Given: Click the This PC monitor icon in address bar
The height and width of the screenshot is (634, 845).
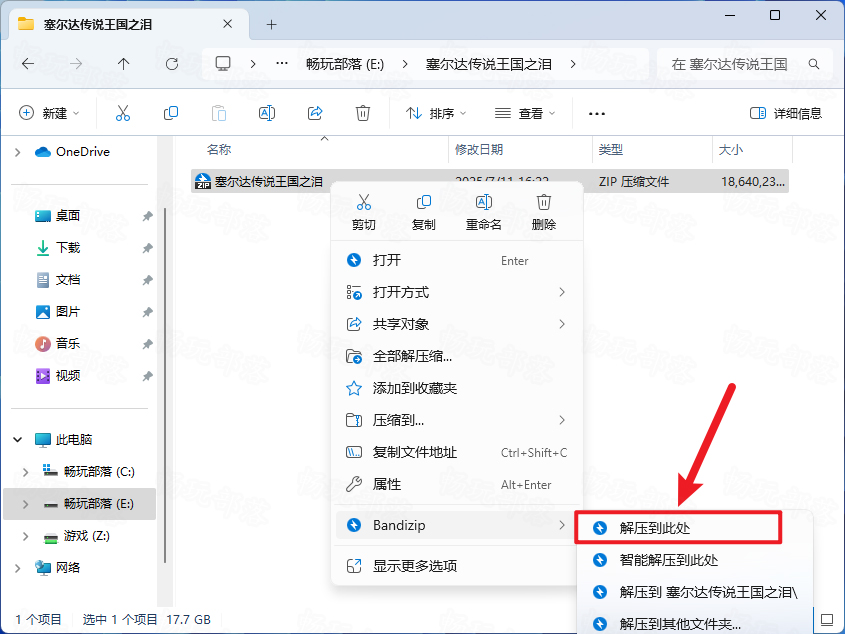Looking at the screenshot, I should coord(223,64).
